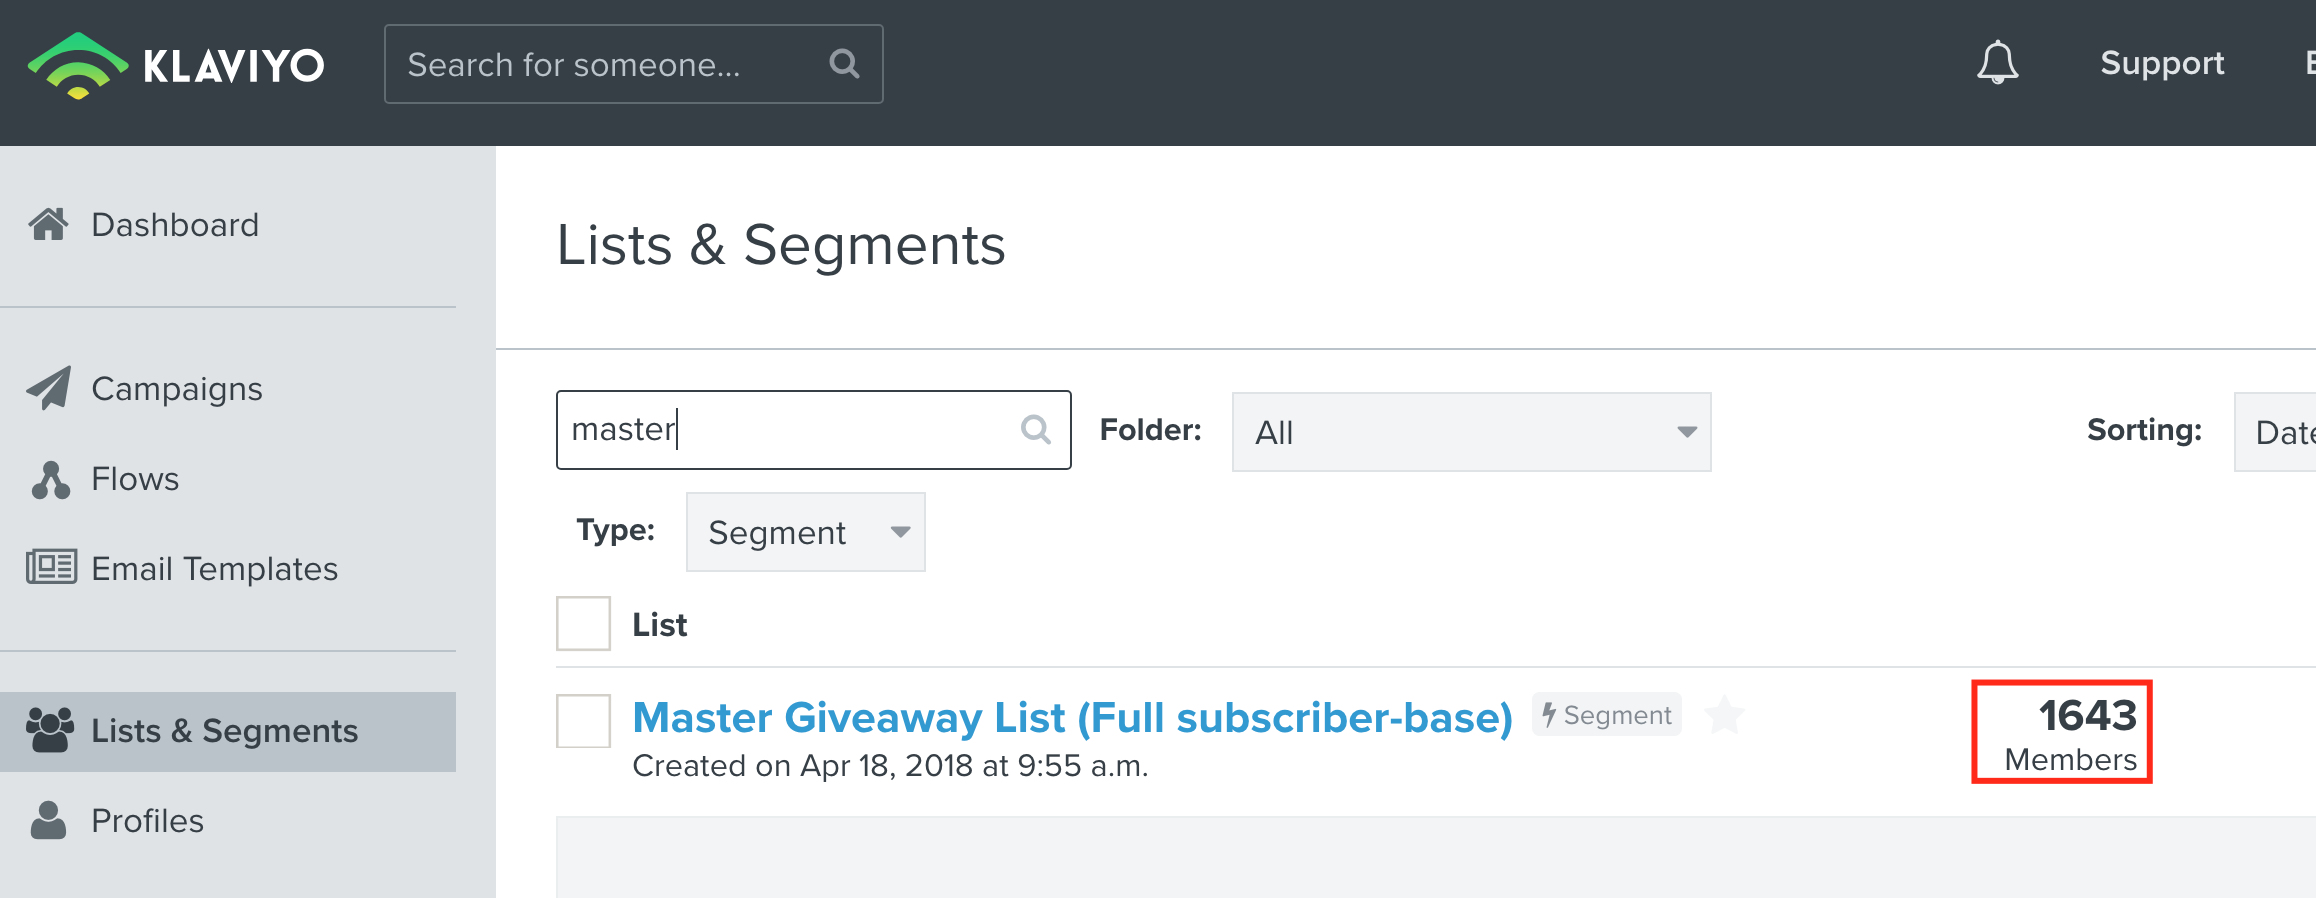
Task: Open the Type dropdown showing Segment
Action: point(806,532)
